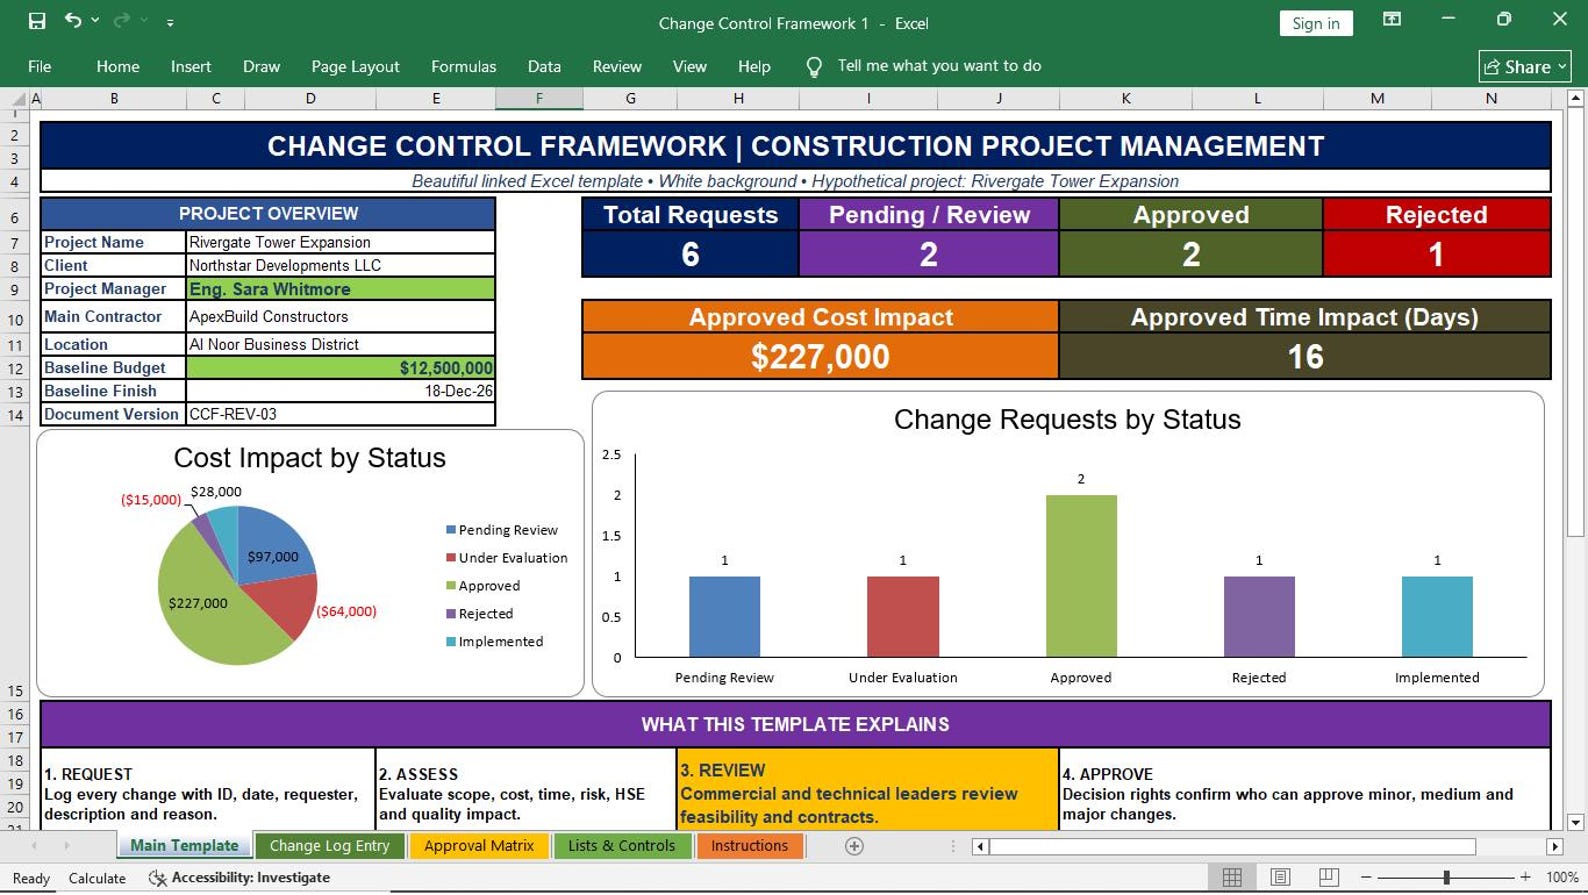Open the View ribbon tab
The width and height of the screenshot is (1588, 895).
coord(689,66)
